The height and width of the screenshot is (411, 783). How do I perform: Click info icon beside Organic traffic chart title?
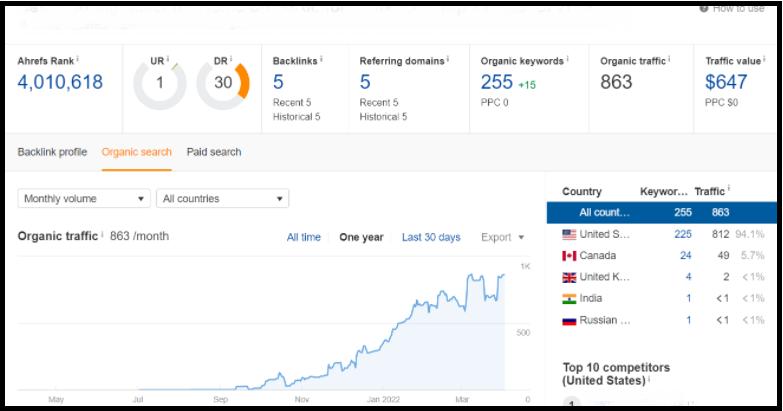[x=102, y=234]
